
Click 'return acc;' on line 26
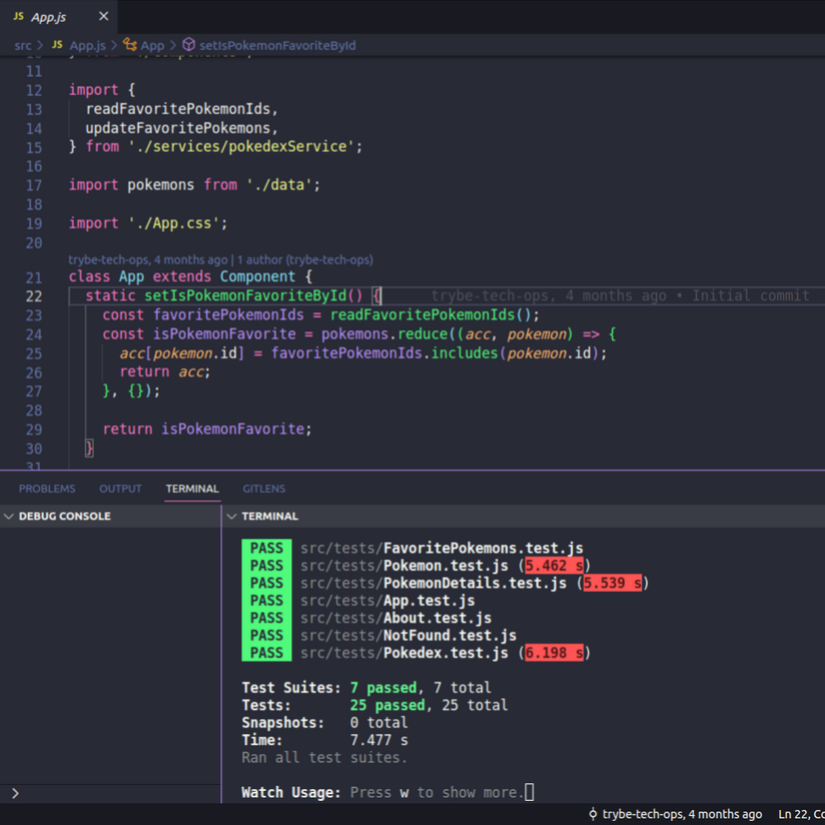165,372
